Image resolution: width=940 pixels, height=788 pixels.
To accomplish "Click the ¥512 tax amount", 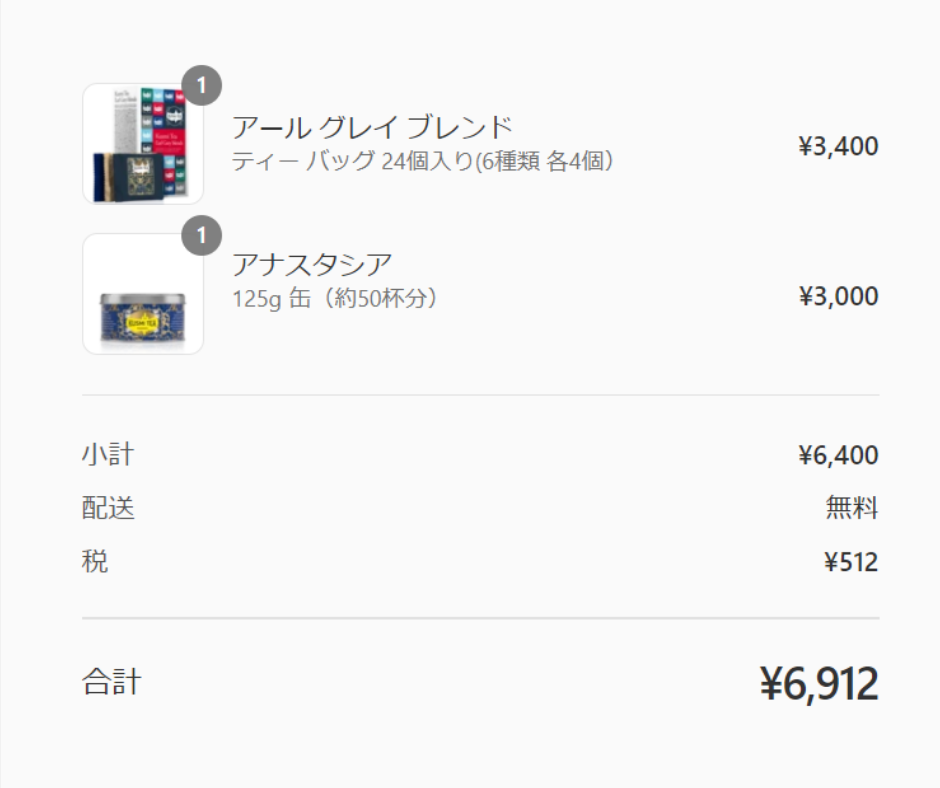I will (851, 562).
